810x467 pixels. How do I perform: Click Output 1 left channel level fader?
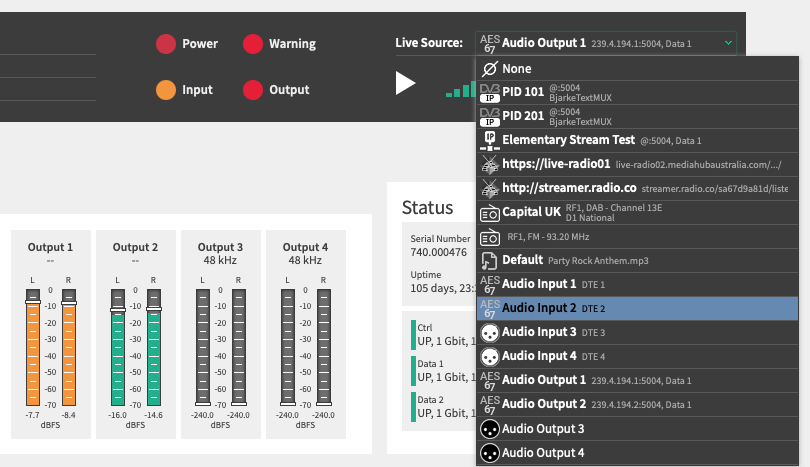click(32, 301)
